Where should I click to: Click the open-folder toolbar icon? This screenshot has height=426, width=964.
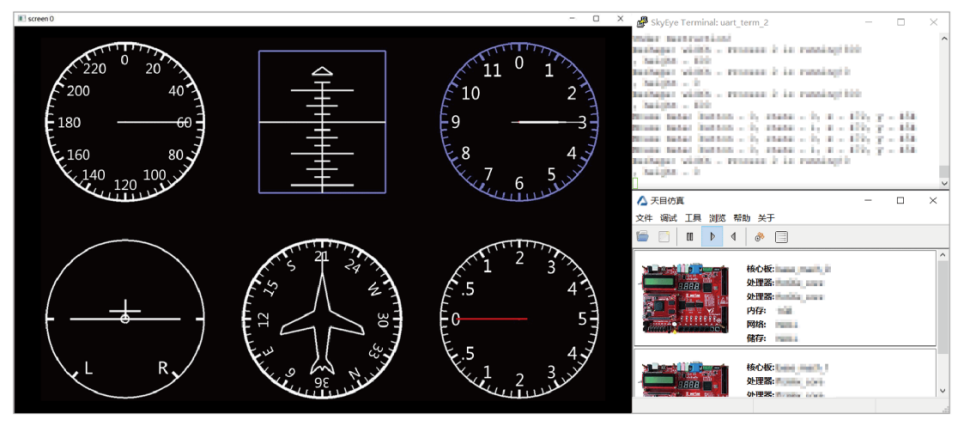point(643,237)
